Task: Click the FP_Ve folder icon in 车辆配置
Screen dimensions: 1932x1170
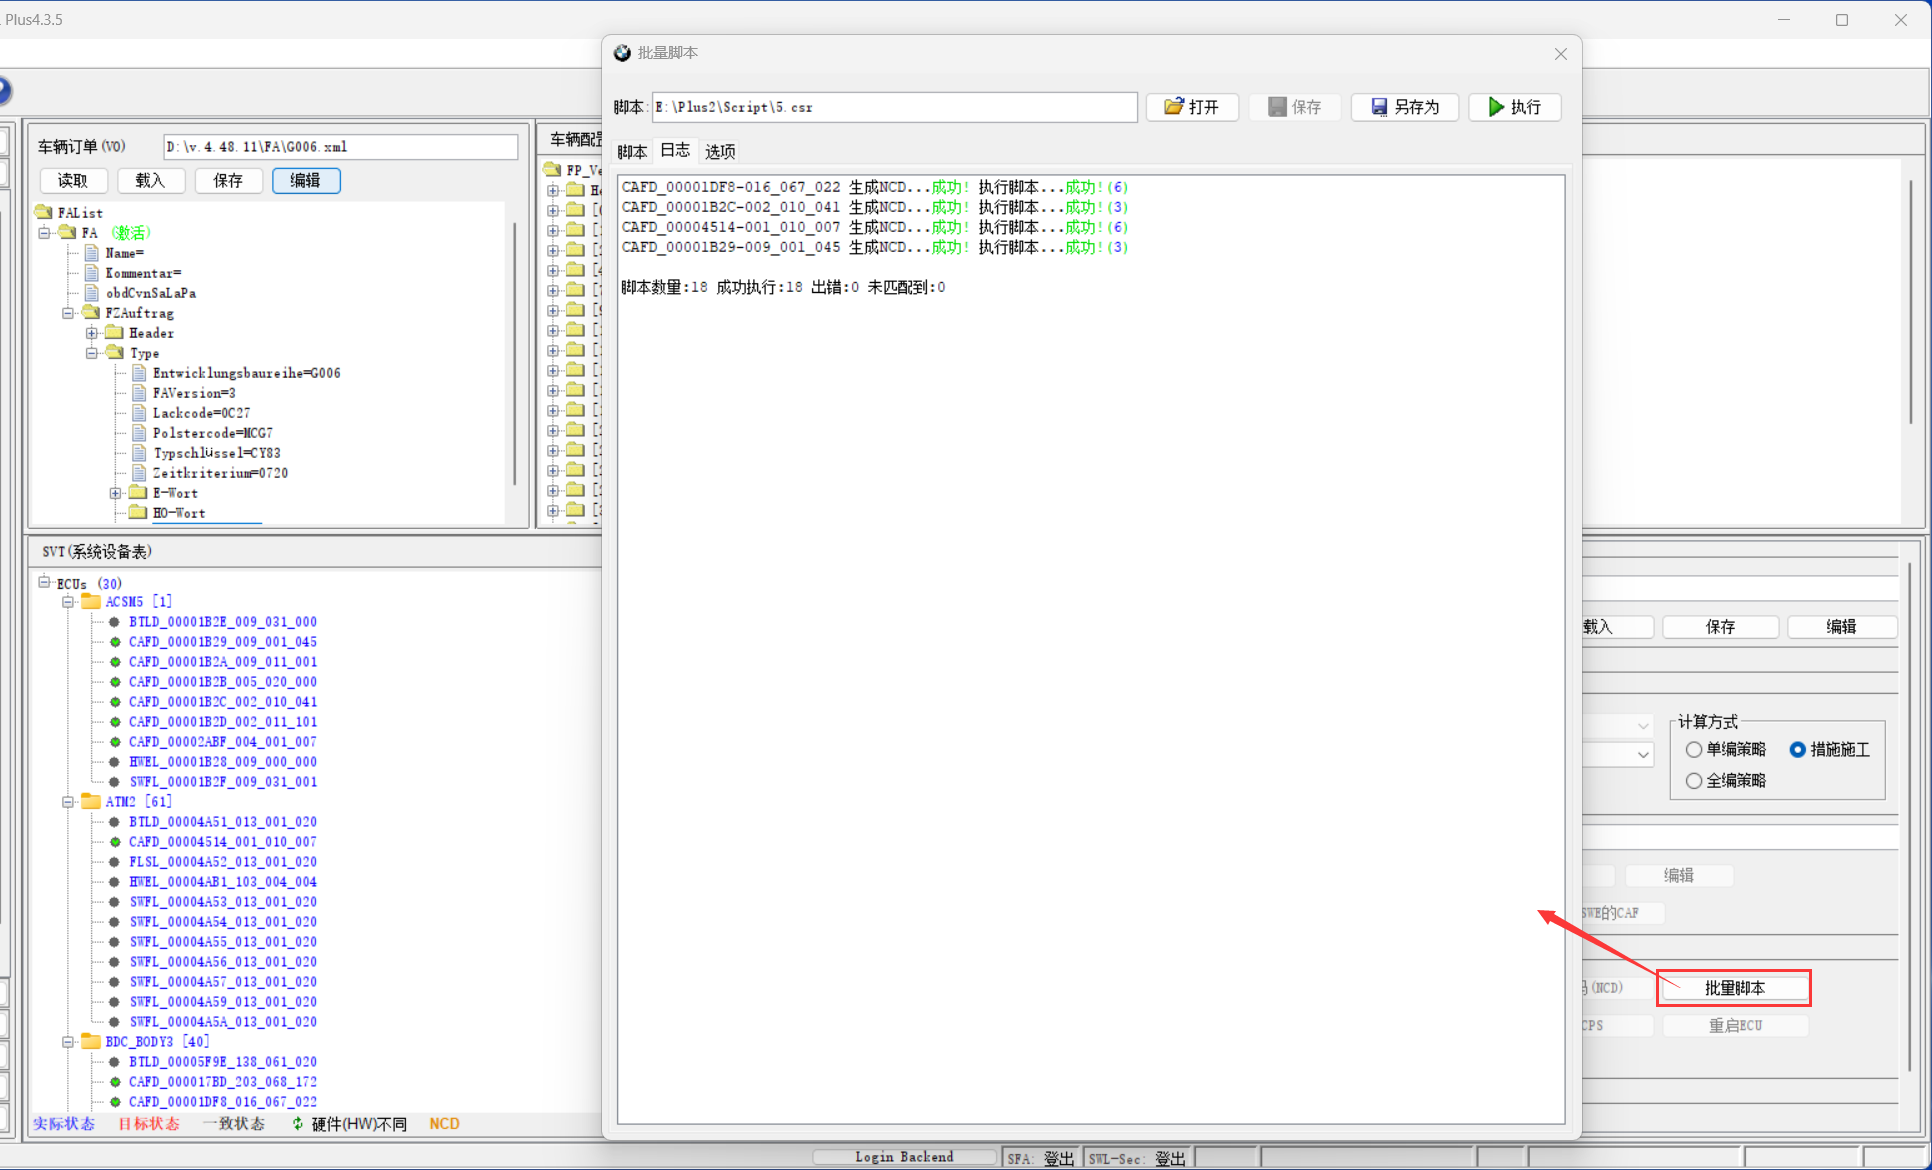Action: (x=553, y=169)
